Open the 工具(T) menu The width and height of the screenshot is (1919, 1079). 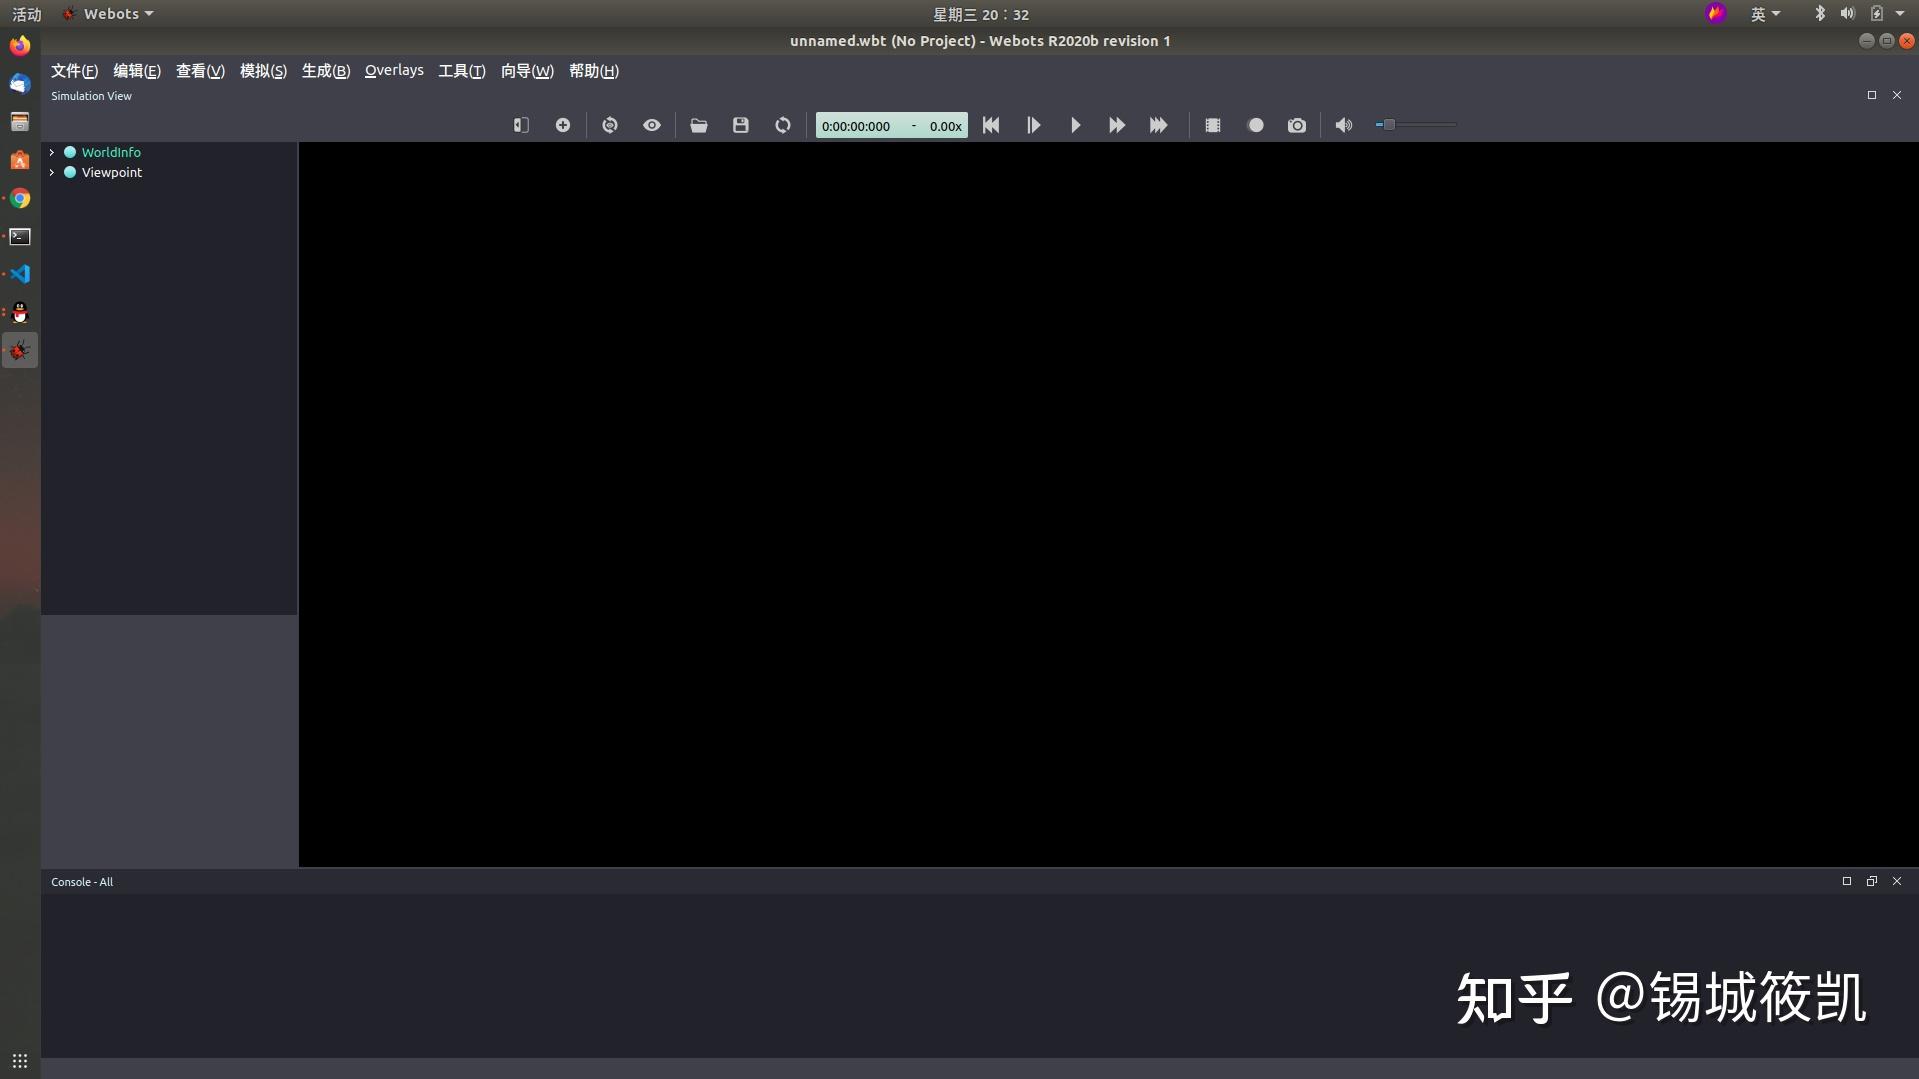tap(460, 70)
